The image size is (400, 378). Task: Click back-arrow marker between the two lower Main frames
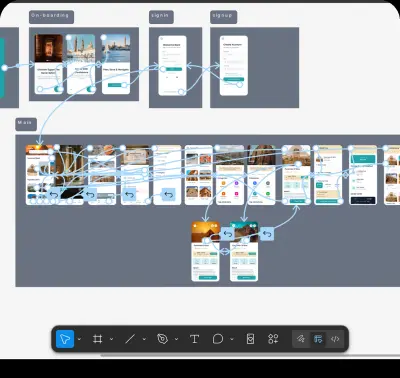(227, 234)
